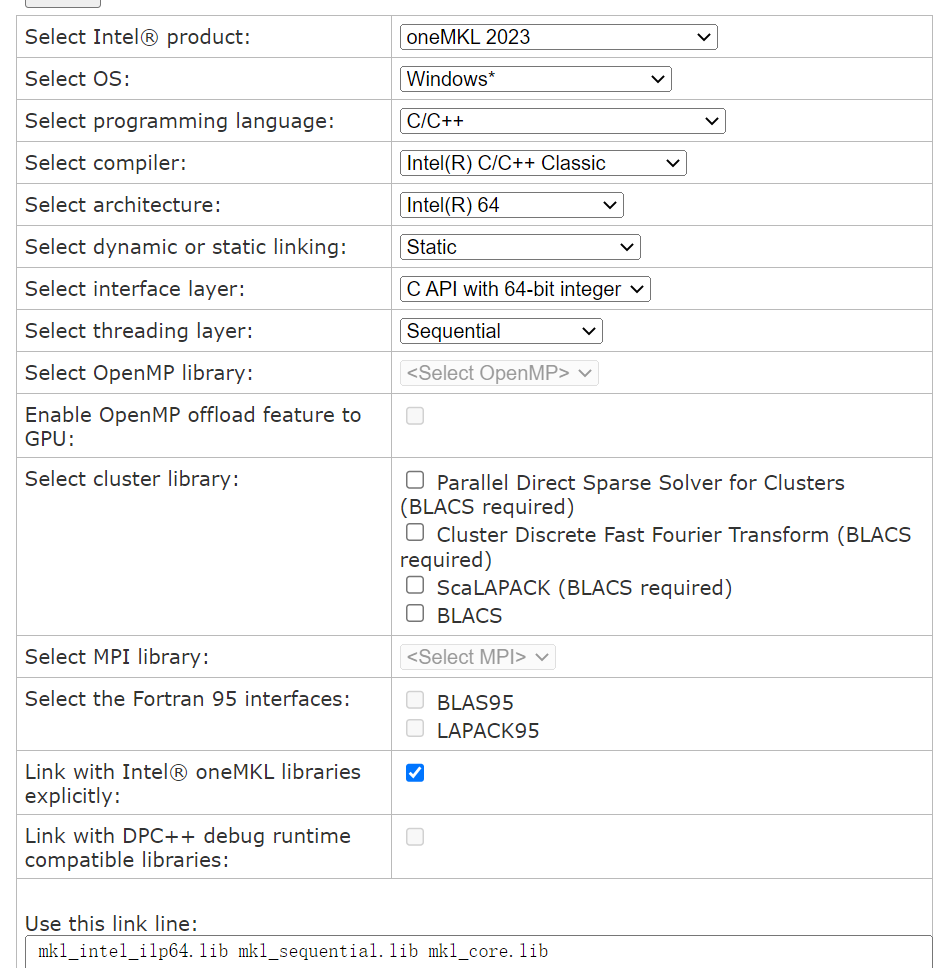Check the ScaLAPACK cluster library option

[x=415, y=584]
